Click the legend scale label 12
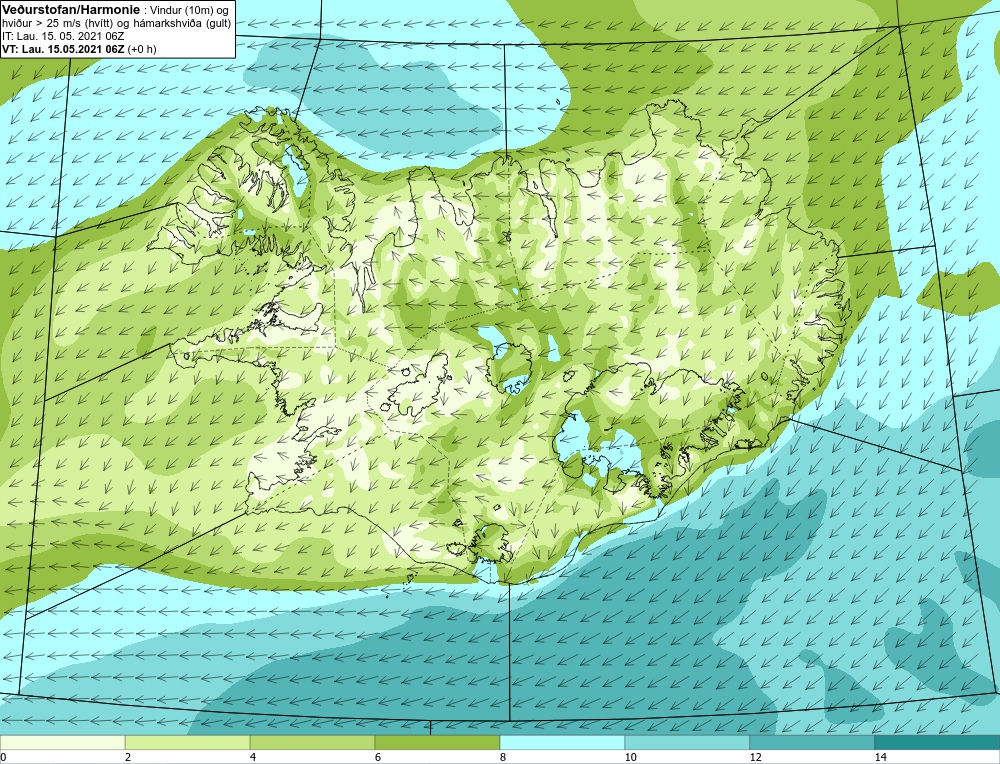The width and height of the screenshot is (1000, 764). [x=756, y=757]
